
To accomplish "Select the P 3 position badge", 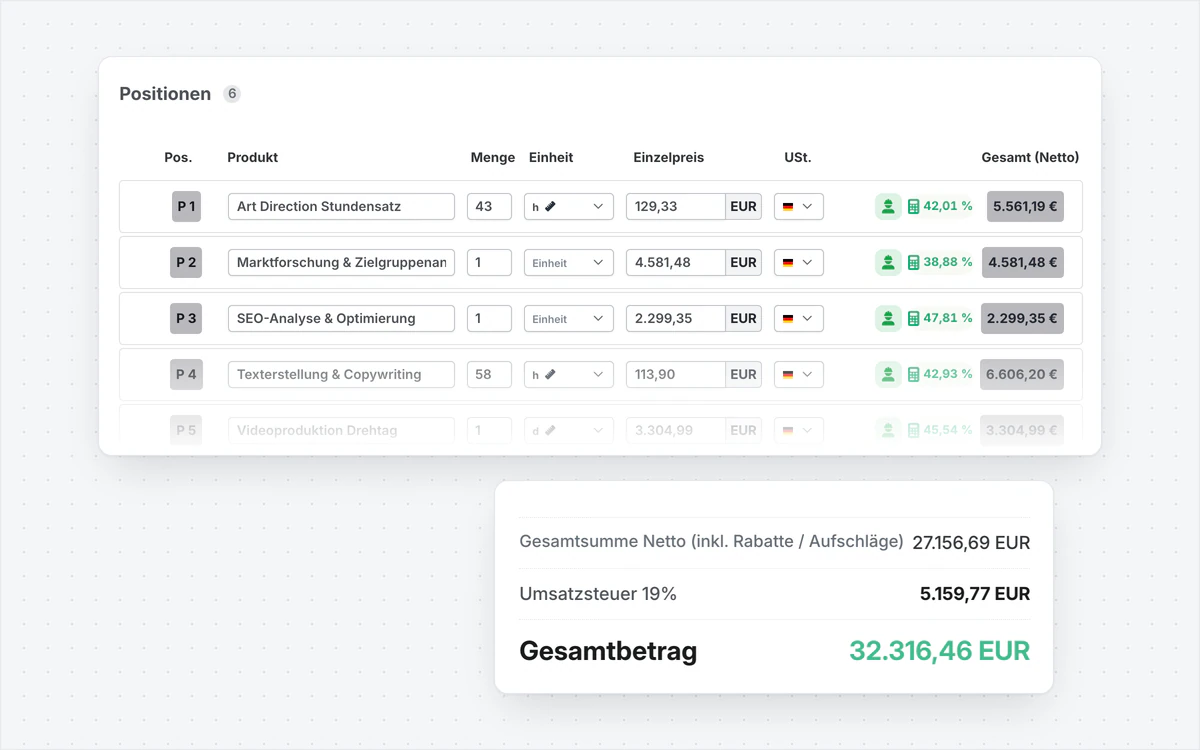I will pyautogui.click(x=186, y=318).
